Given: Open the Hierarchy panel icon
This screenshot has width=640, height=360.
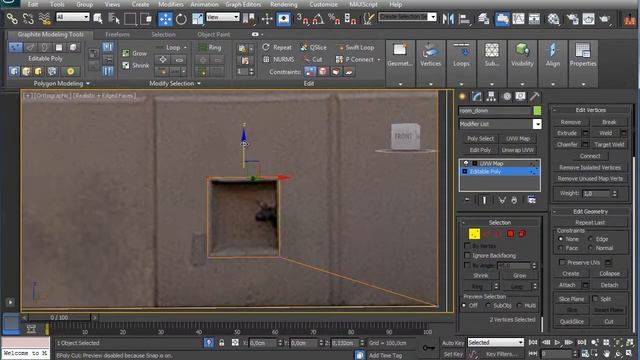Looking at the screenshot, I should tap(491, 96).
